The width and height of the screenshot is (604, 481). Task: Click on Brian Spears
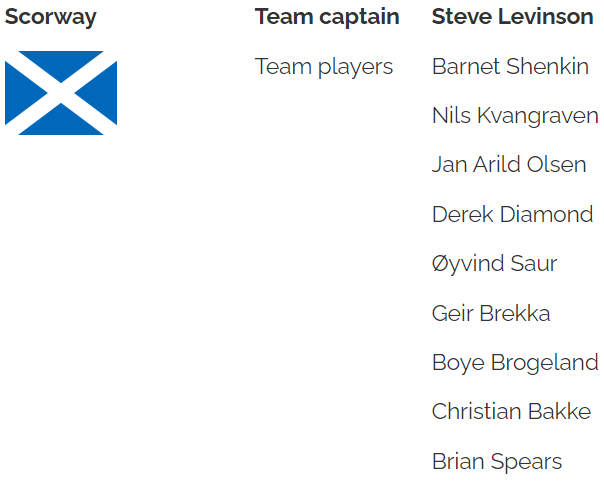[x=497, y=461]
